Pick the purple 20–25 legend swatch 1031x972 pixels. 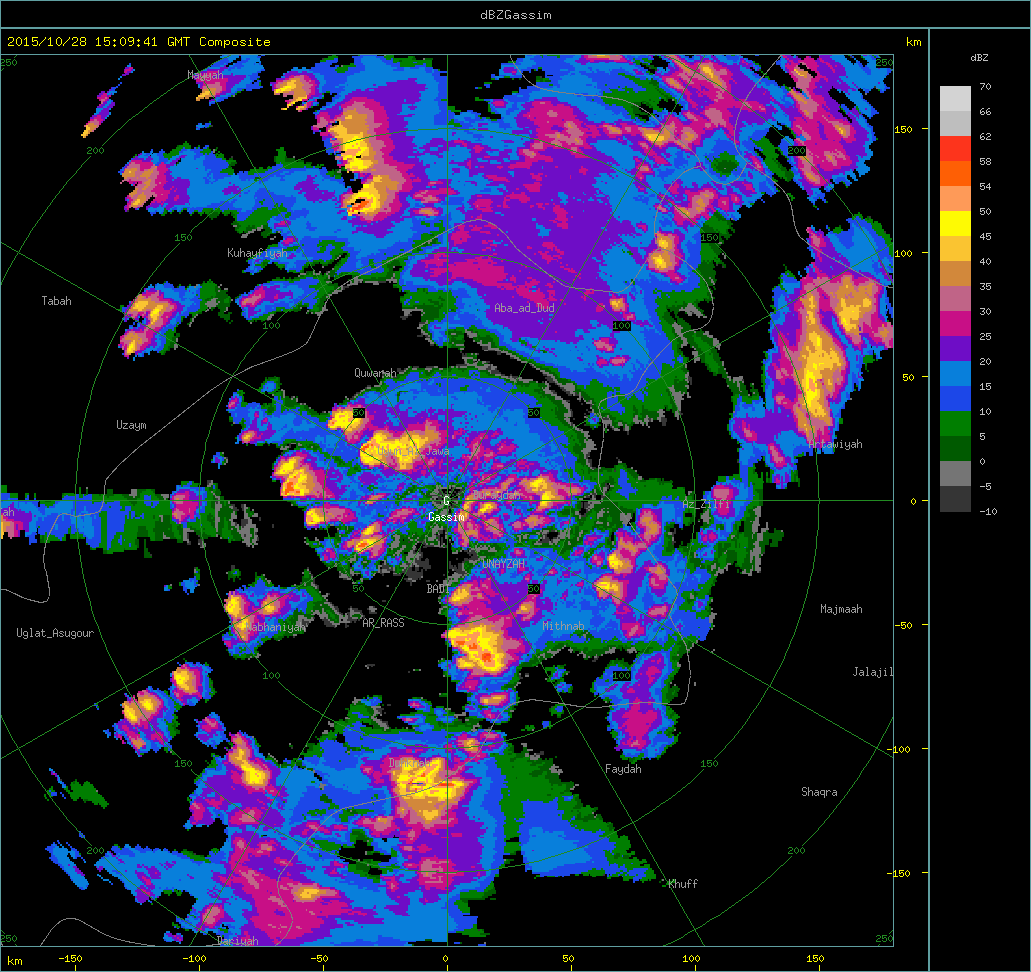tap(955, 349)
